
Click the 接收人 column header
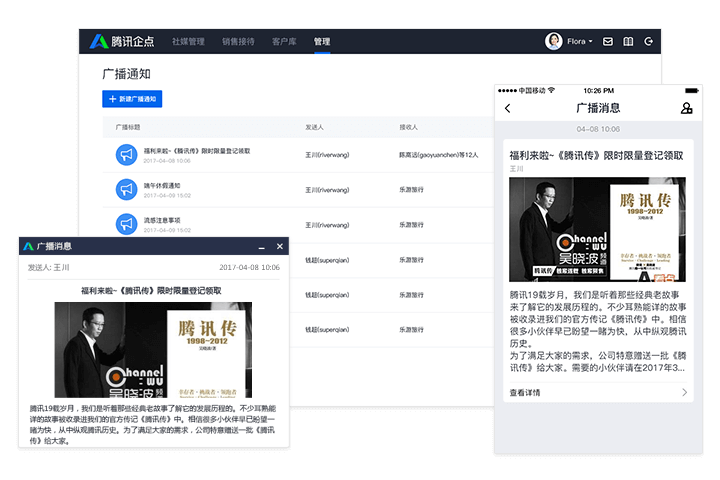click(x=409, y=127)
